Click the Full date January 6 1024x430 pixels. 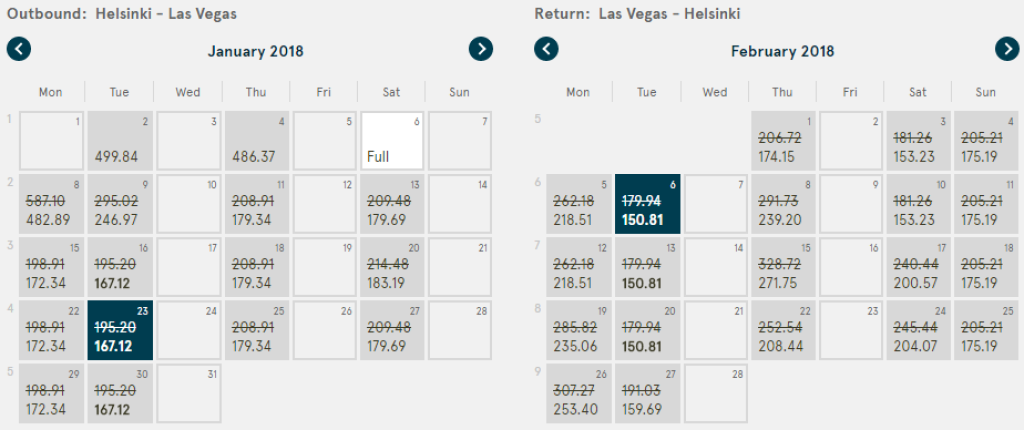coord(392,140)
